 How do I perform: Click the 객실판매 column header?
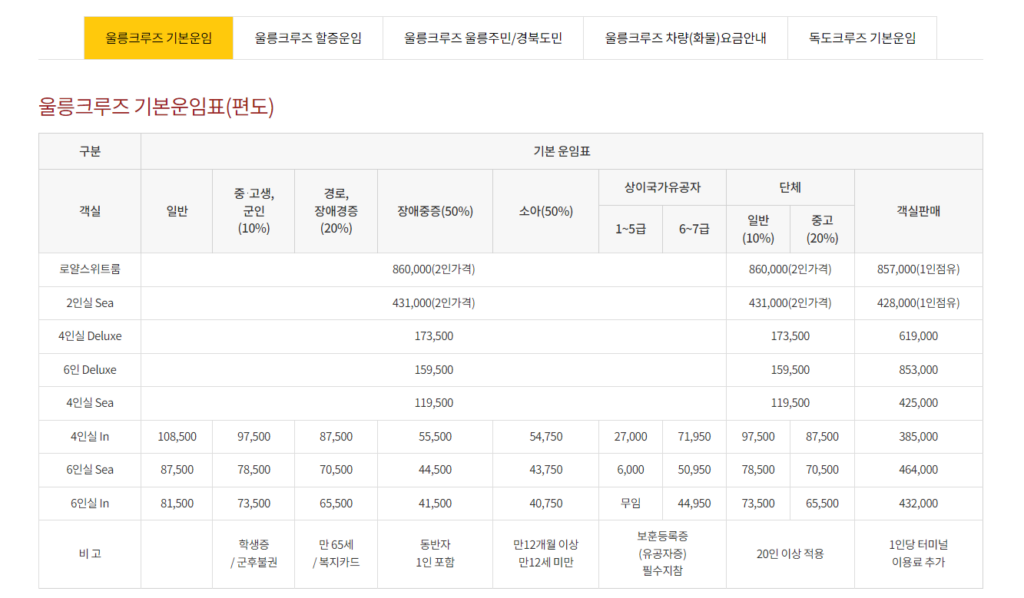point(918,211)
